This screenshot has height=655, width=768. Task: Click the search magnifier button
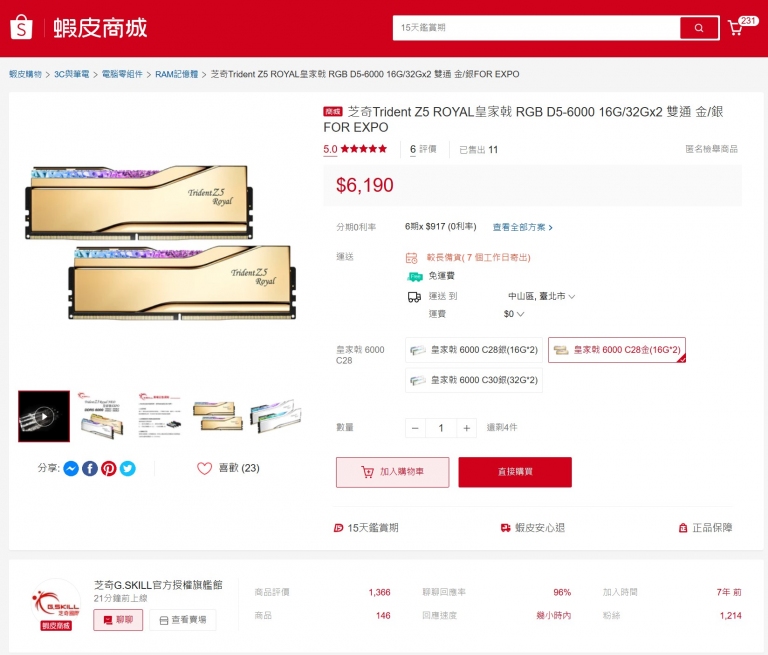pos(699,28)
